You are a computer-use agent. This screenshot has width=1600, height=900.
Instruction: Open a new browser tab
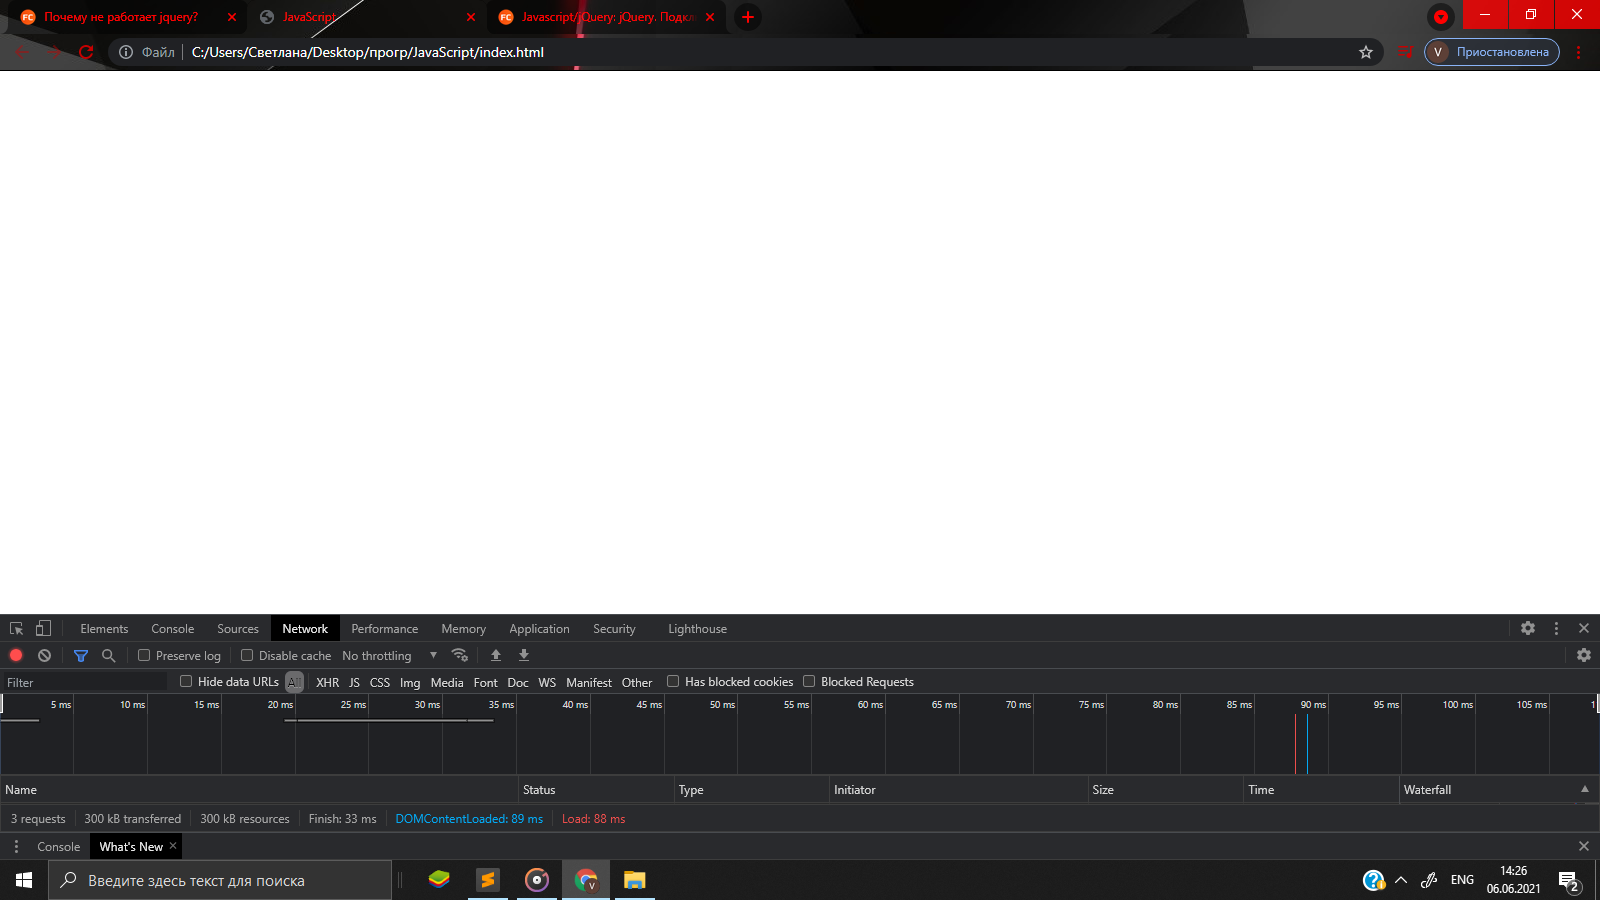tap(748, 17)
